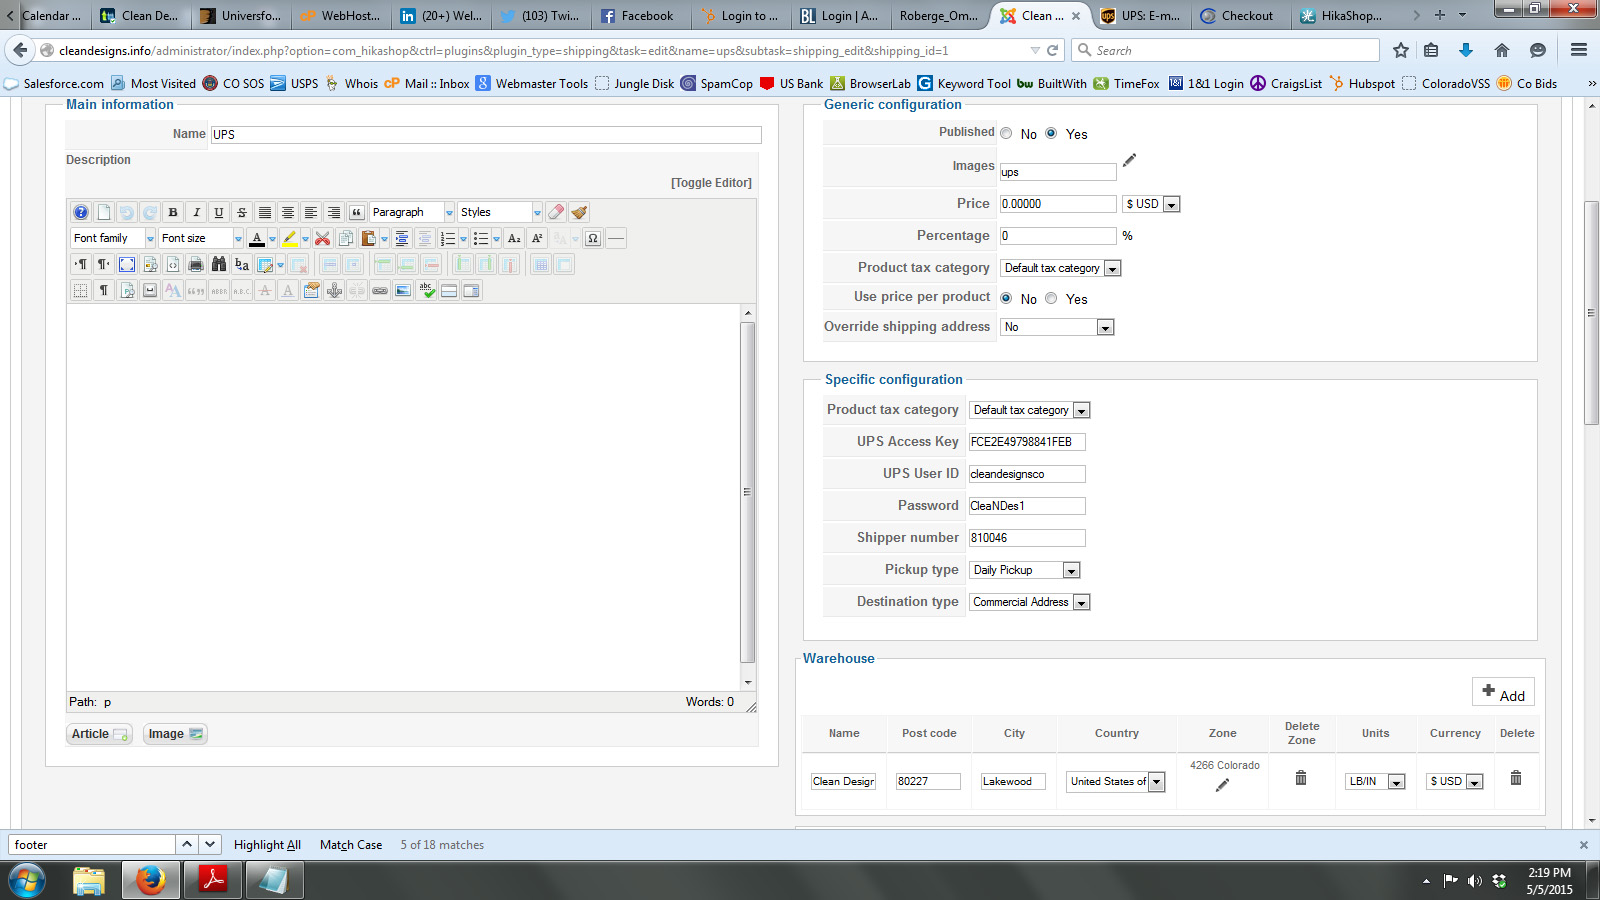Apply bold formatting in description editor

coord(173,212)
